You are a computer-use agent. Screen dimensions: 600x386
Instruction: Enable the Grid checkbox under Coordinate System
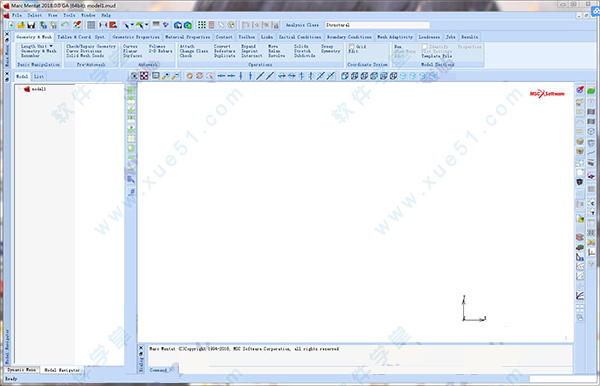[351, 46]
